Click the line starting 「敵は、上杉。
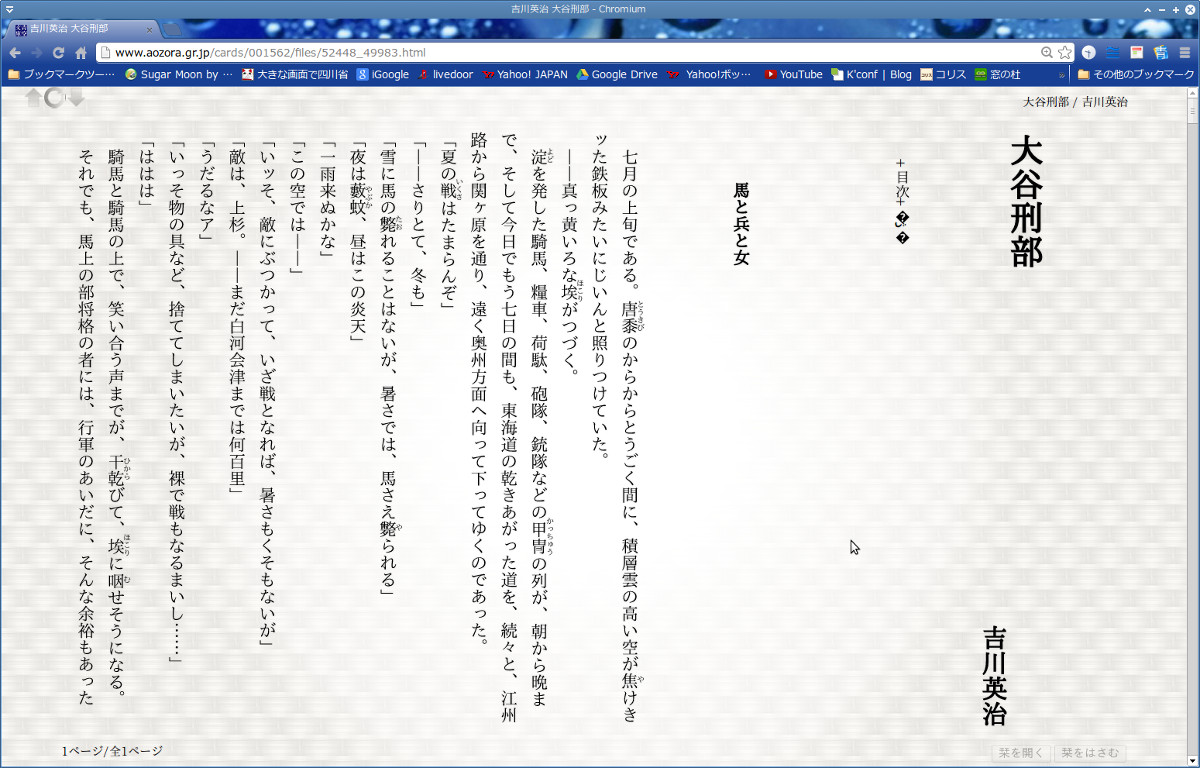Viewport: 1200px width, 768px height. [x=237, y=320]
